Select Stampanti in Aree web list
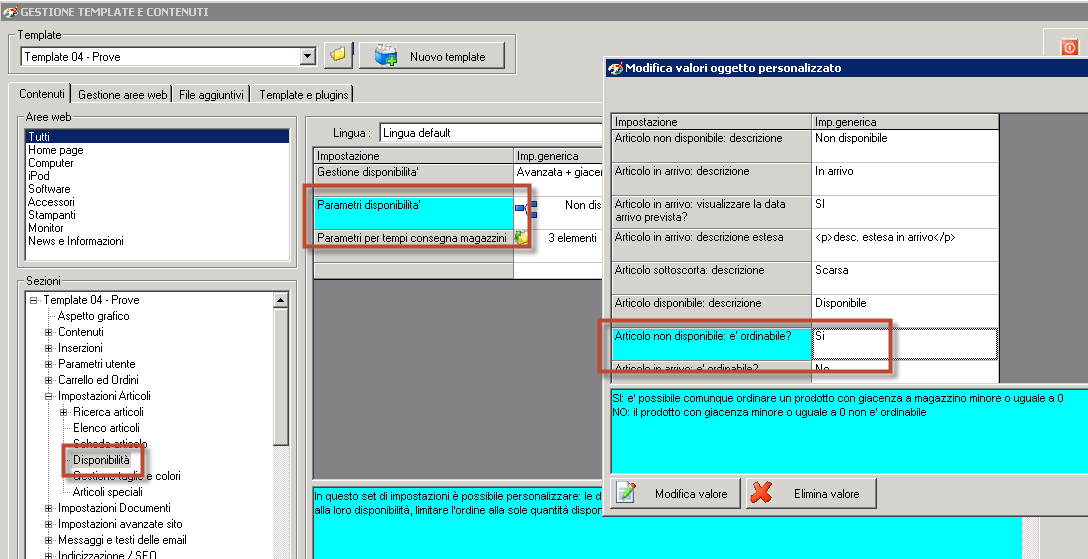The image size is (1088, 559). 52,215
